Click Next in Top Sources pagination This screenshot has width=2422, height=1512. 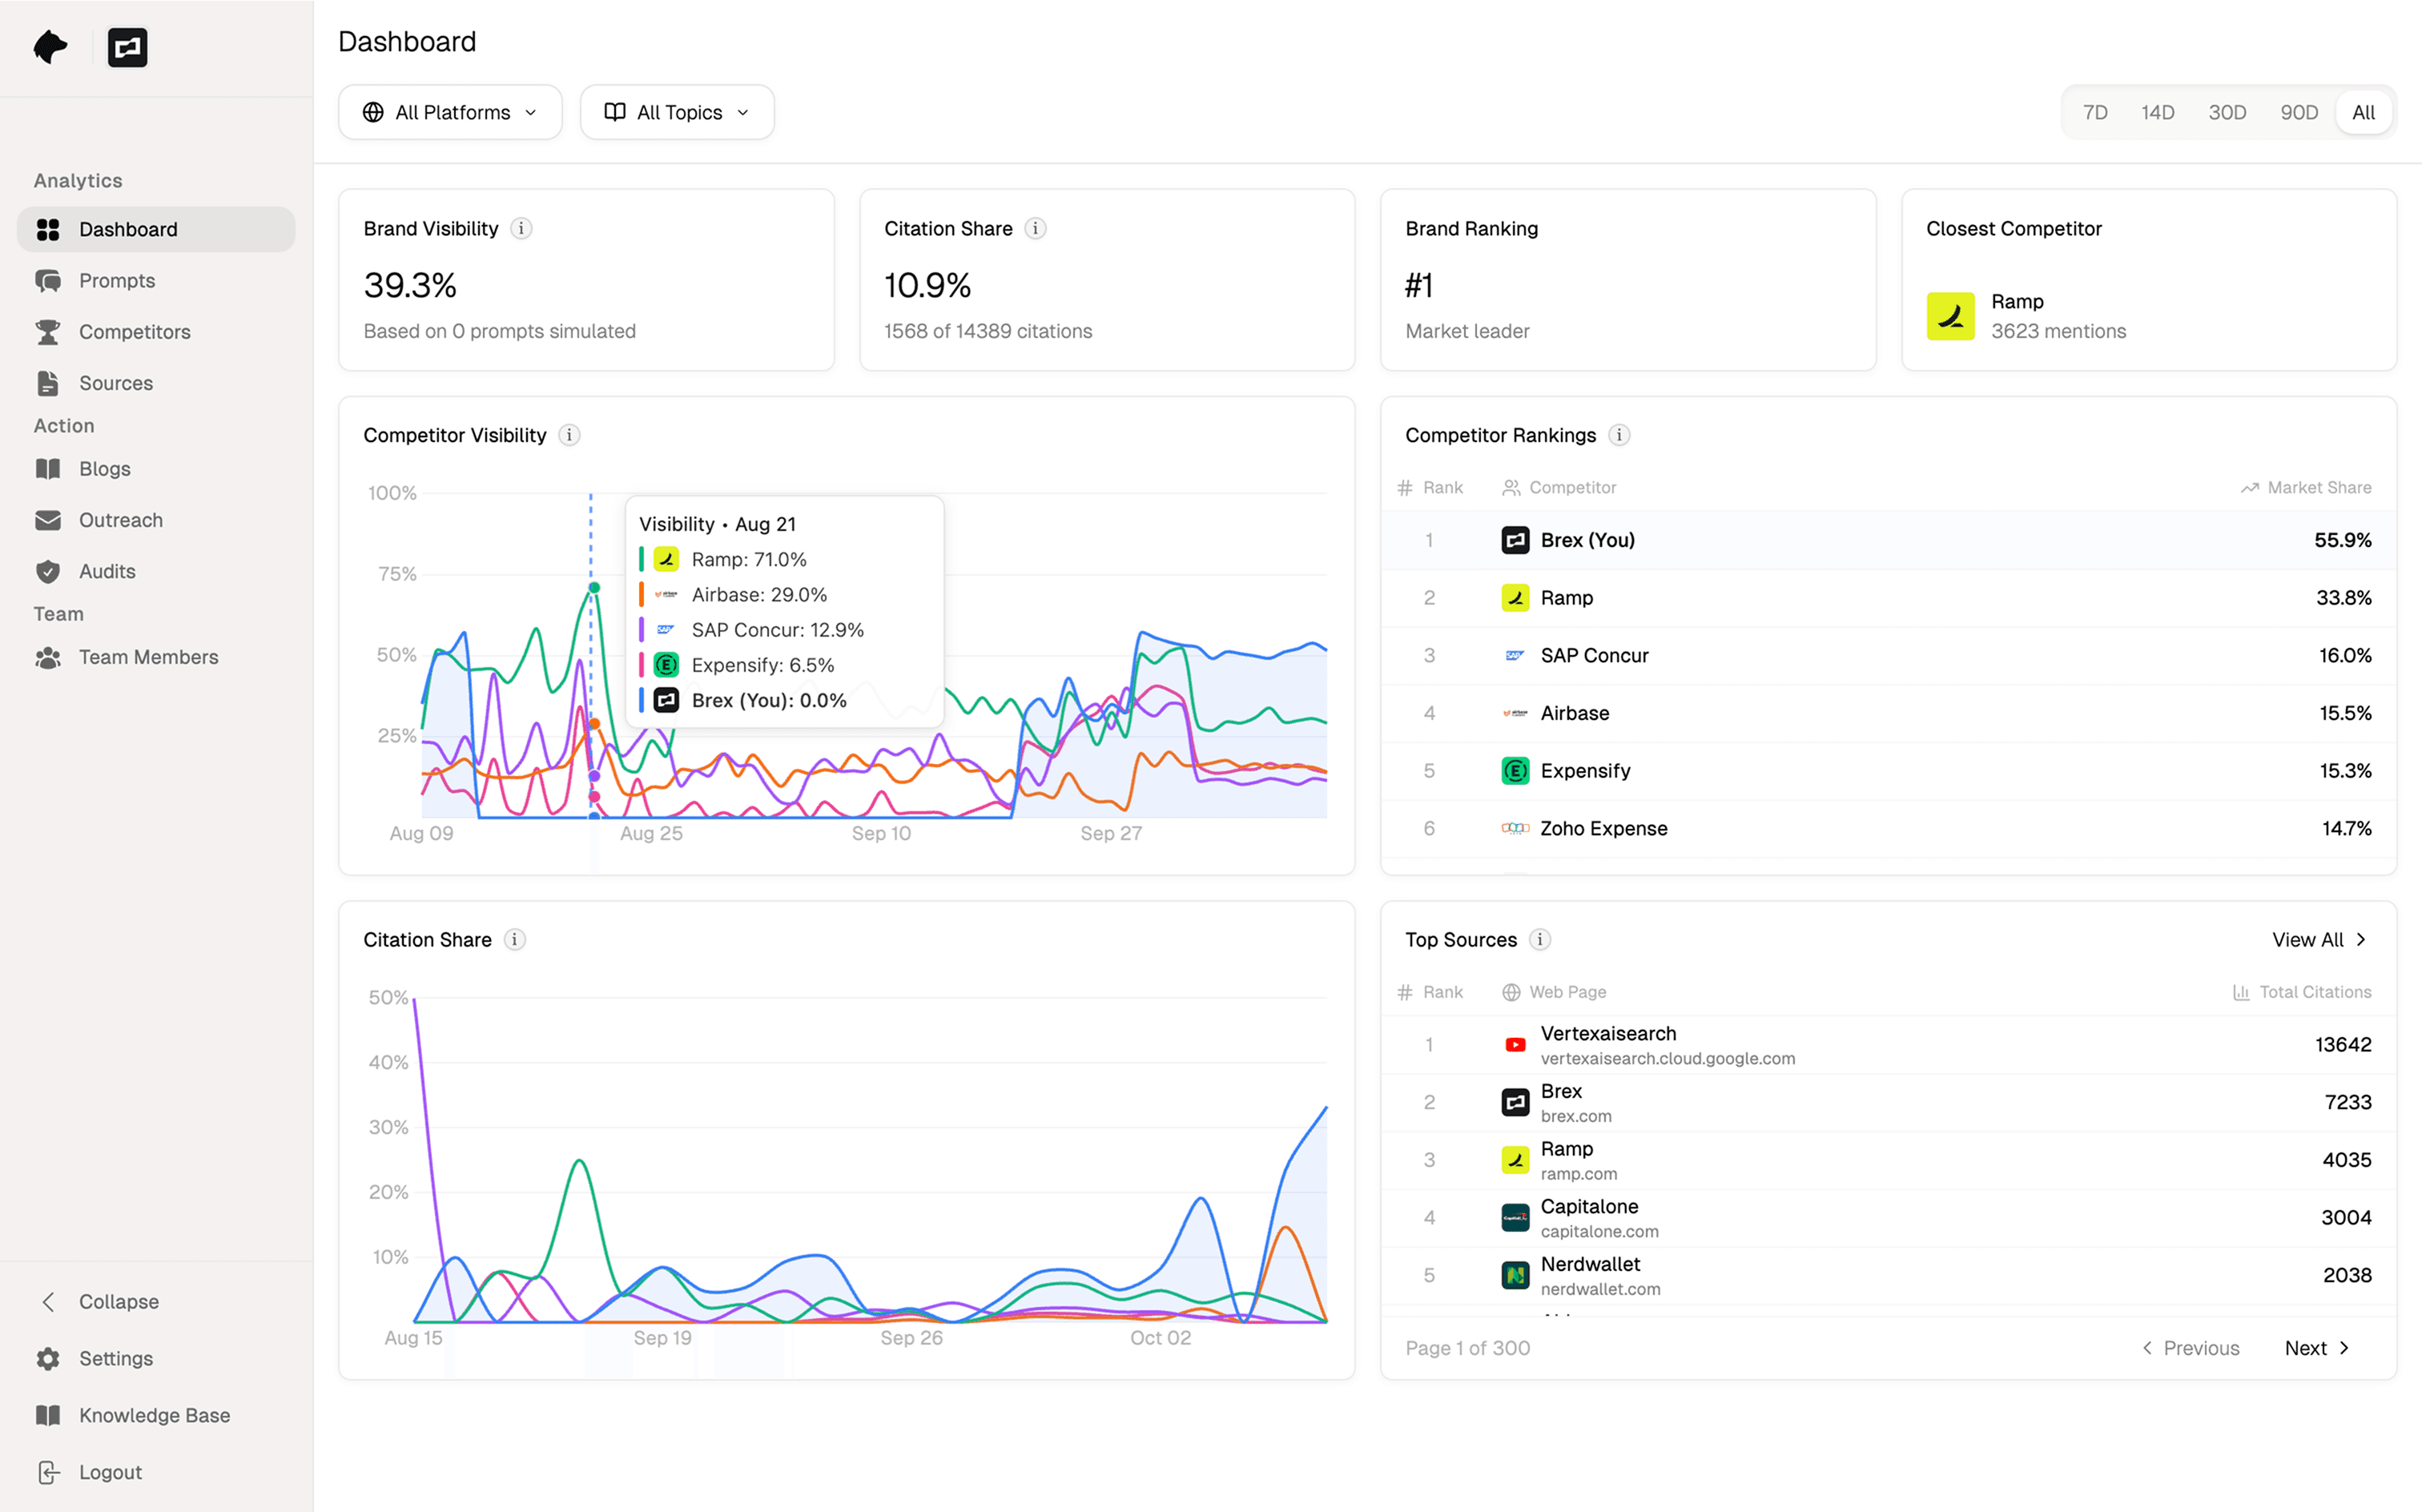click(2316, 1348)
